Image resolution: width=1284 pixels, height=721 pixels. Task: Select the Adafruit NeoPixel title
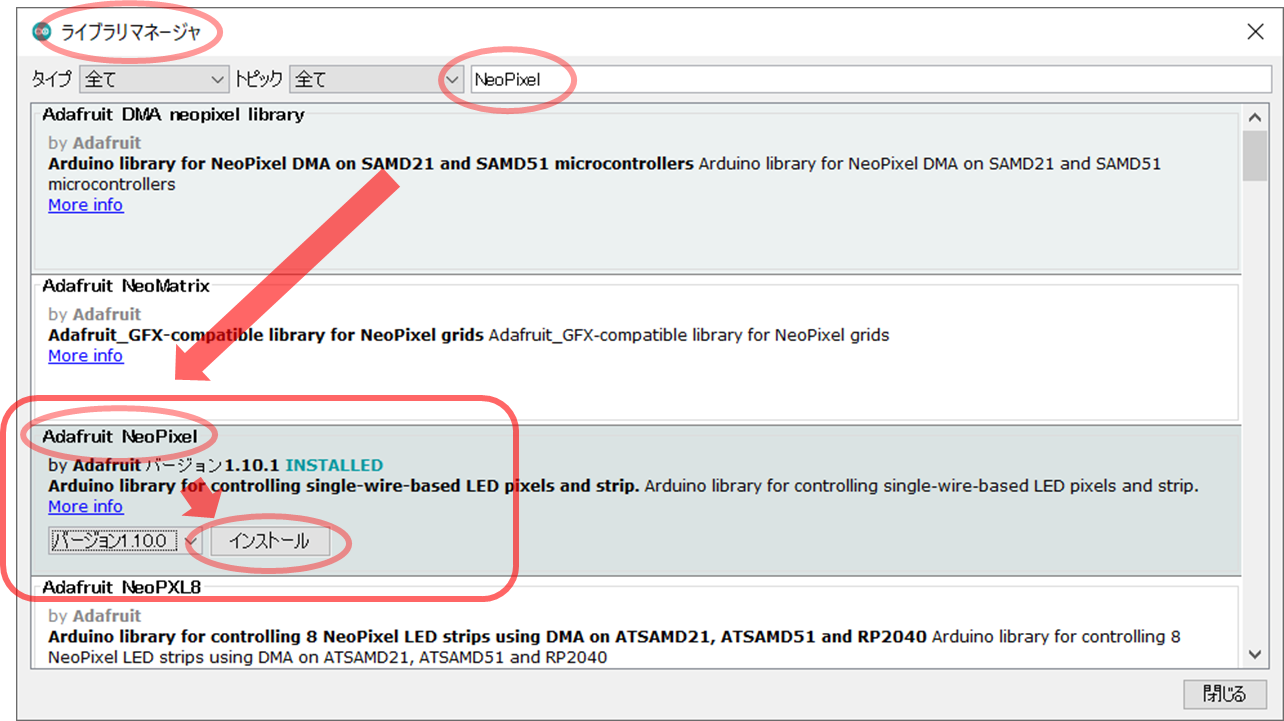point(119,436)
